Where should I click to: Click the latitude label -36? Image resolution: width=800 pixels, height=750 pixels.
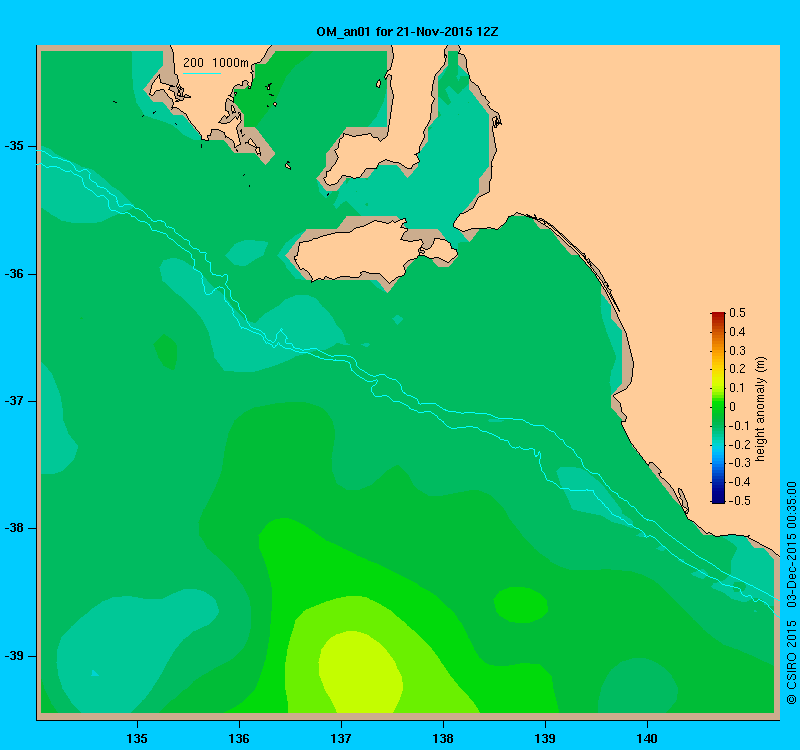coord(14,274)
